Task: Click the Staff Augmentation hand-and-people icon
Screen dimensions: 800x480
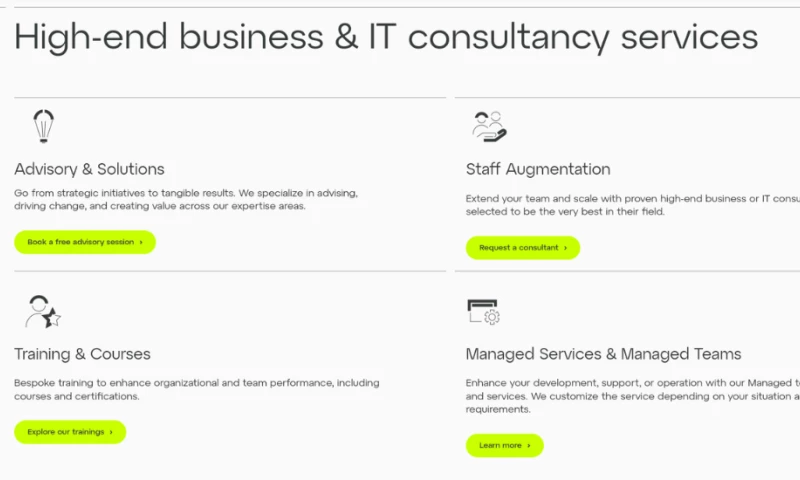Action: tap(489, 127)
